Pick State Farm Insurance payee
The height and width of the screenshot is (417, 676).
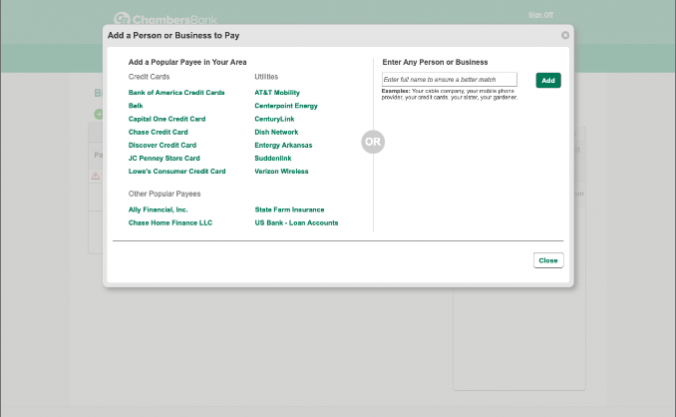coord(289,210)
